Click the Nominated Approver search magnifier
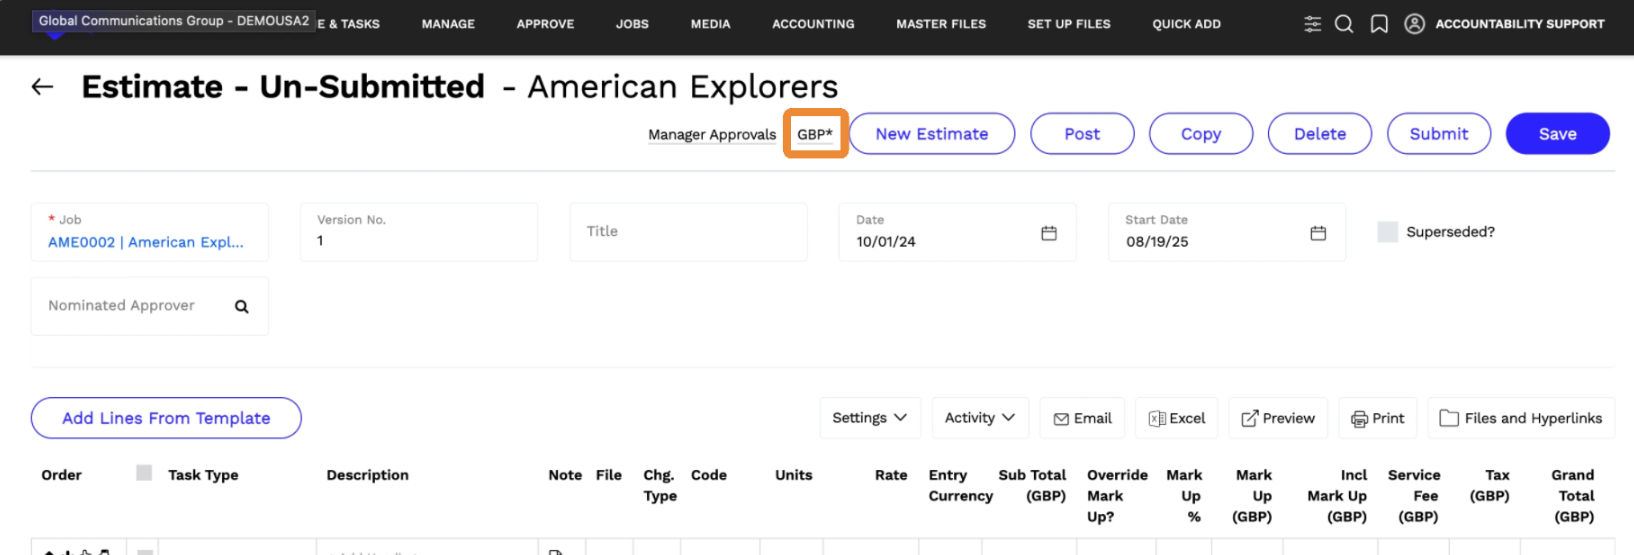The image size is (1634, 555). 241,307
